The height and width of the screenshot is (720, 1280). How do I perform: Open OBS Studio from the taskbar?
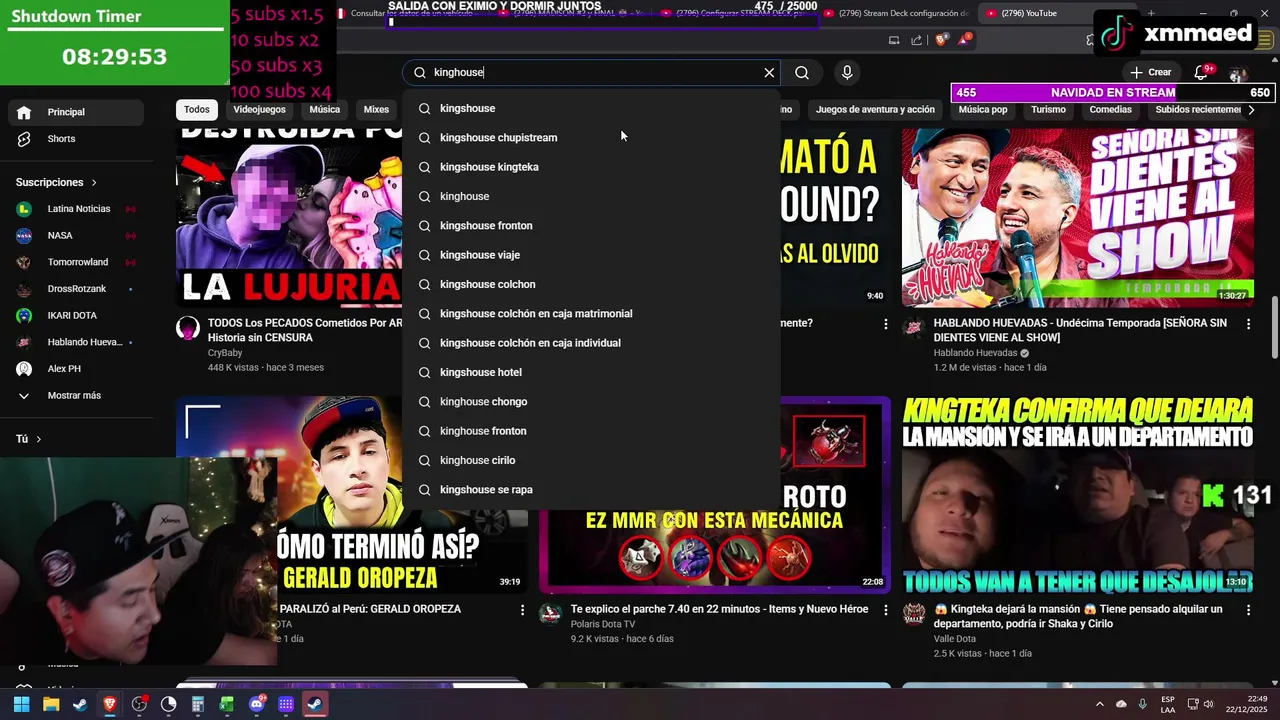click(x=139, y=704)
